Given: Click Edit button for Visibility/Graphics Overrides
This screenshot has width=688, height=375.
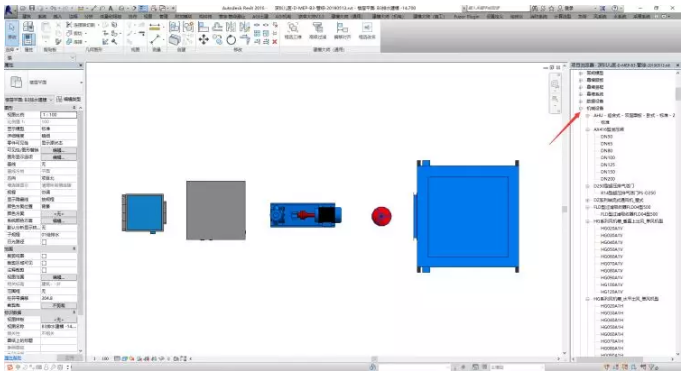Looking at the screenshot, I should click(59, 150).
